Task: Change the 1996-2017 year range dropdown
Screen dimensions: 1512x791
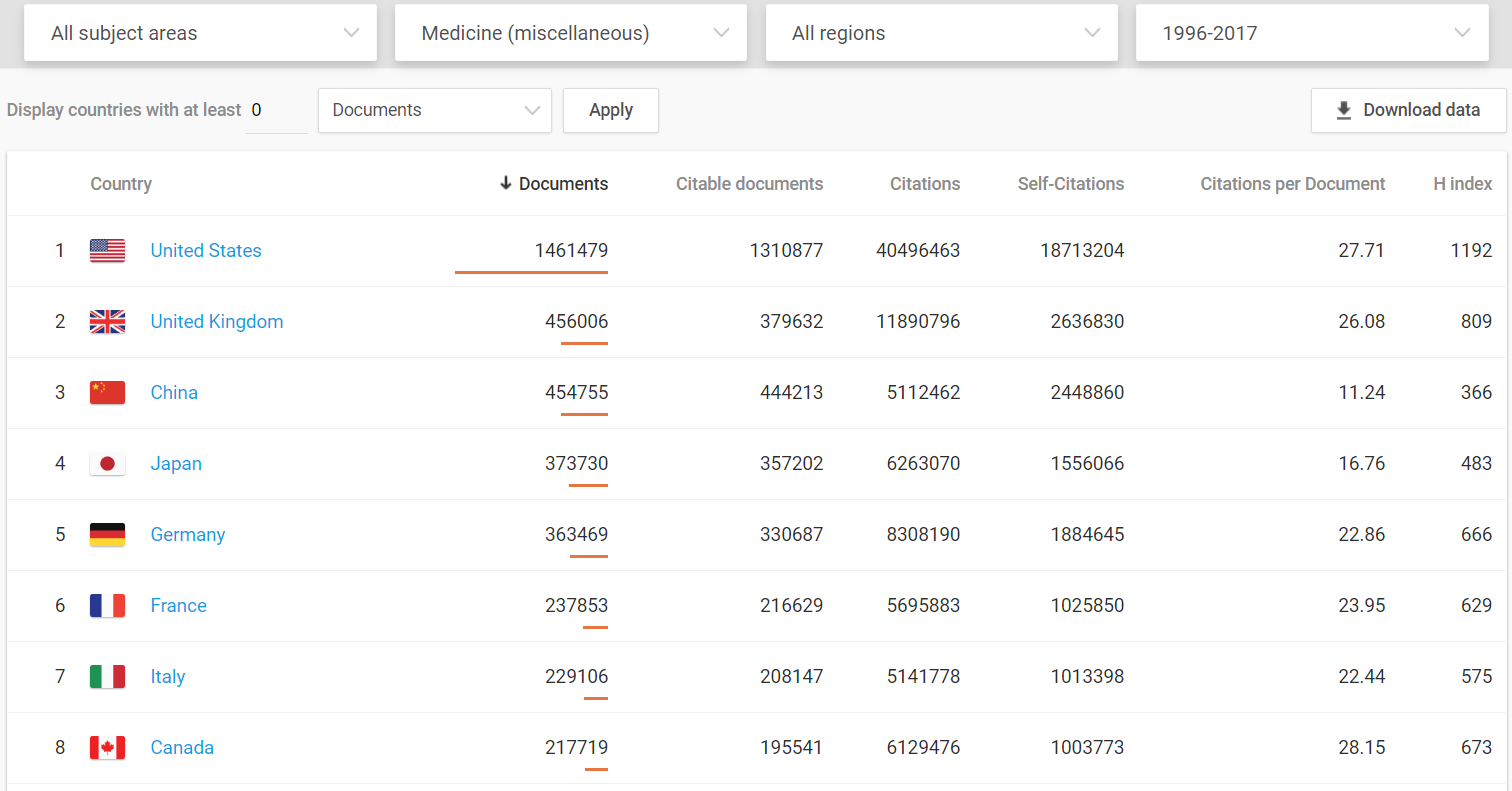Action: coord(1312,33)
